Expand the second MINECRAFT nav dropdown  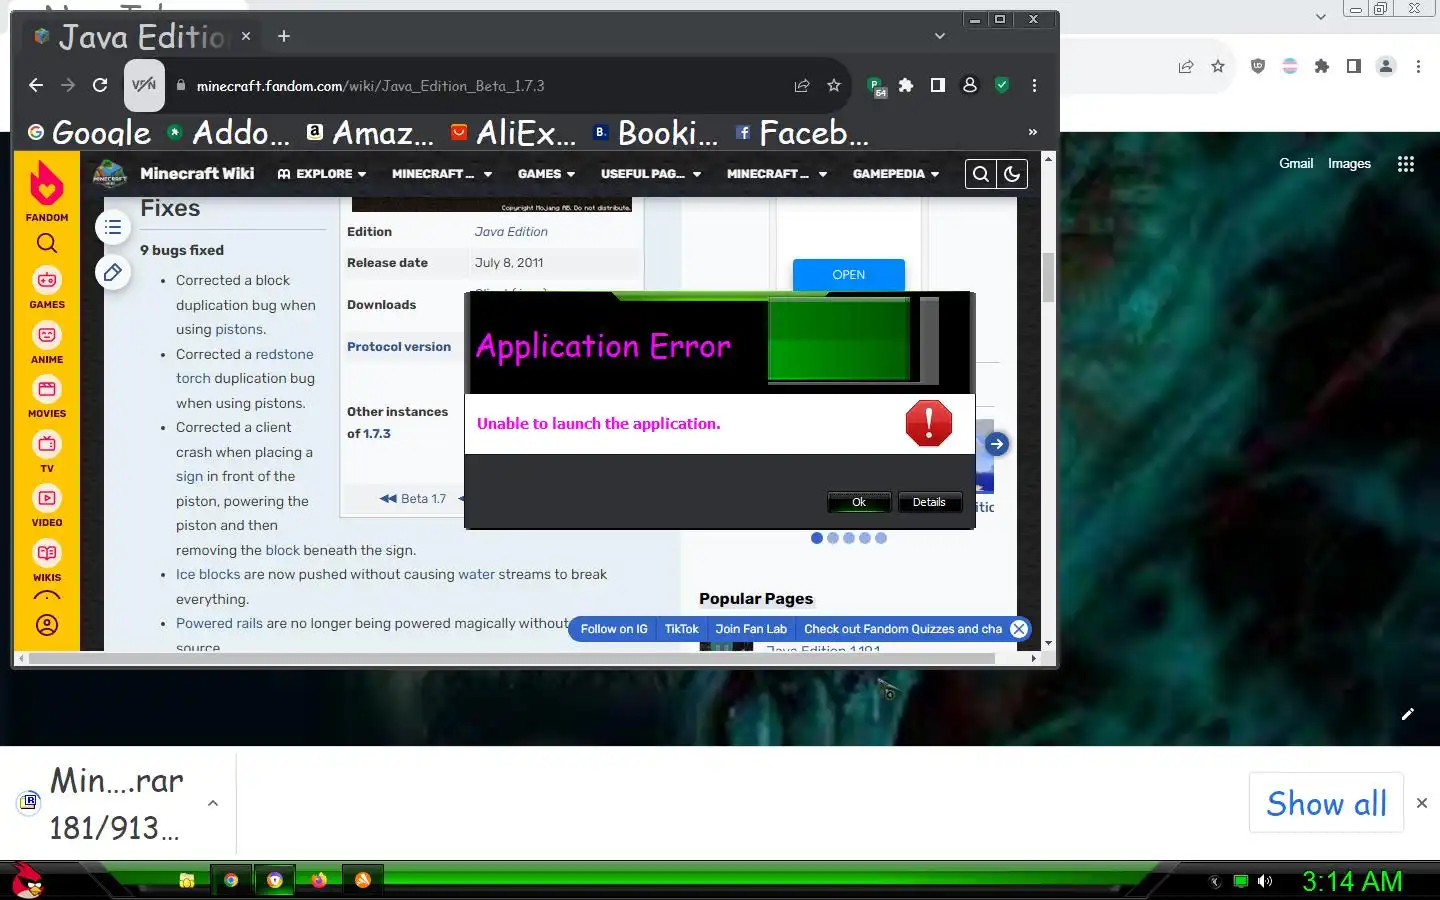(x=777, y=174)
